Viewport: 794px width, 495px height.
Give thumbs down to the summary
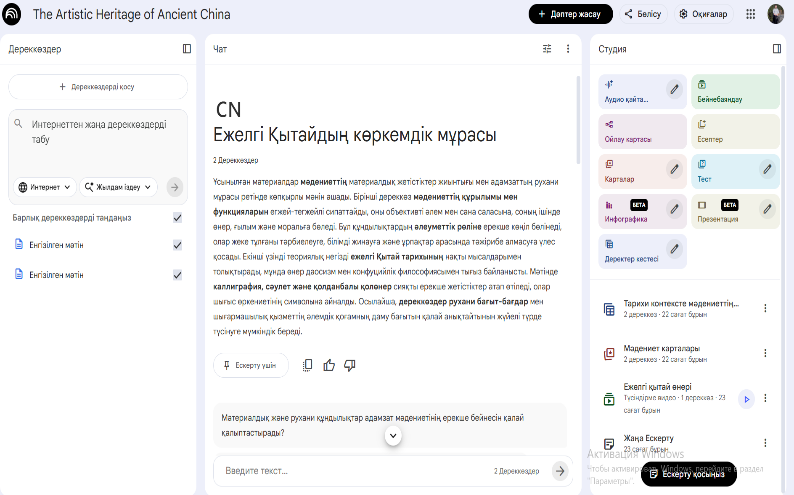349,365
